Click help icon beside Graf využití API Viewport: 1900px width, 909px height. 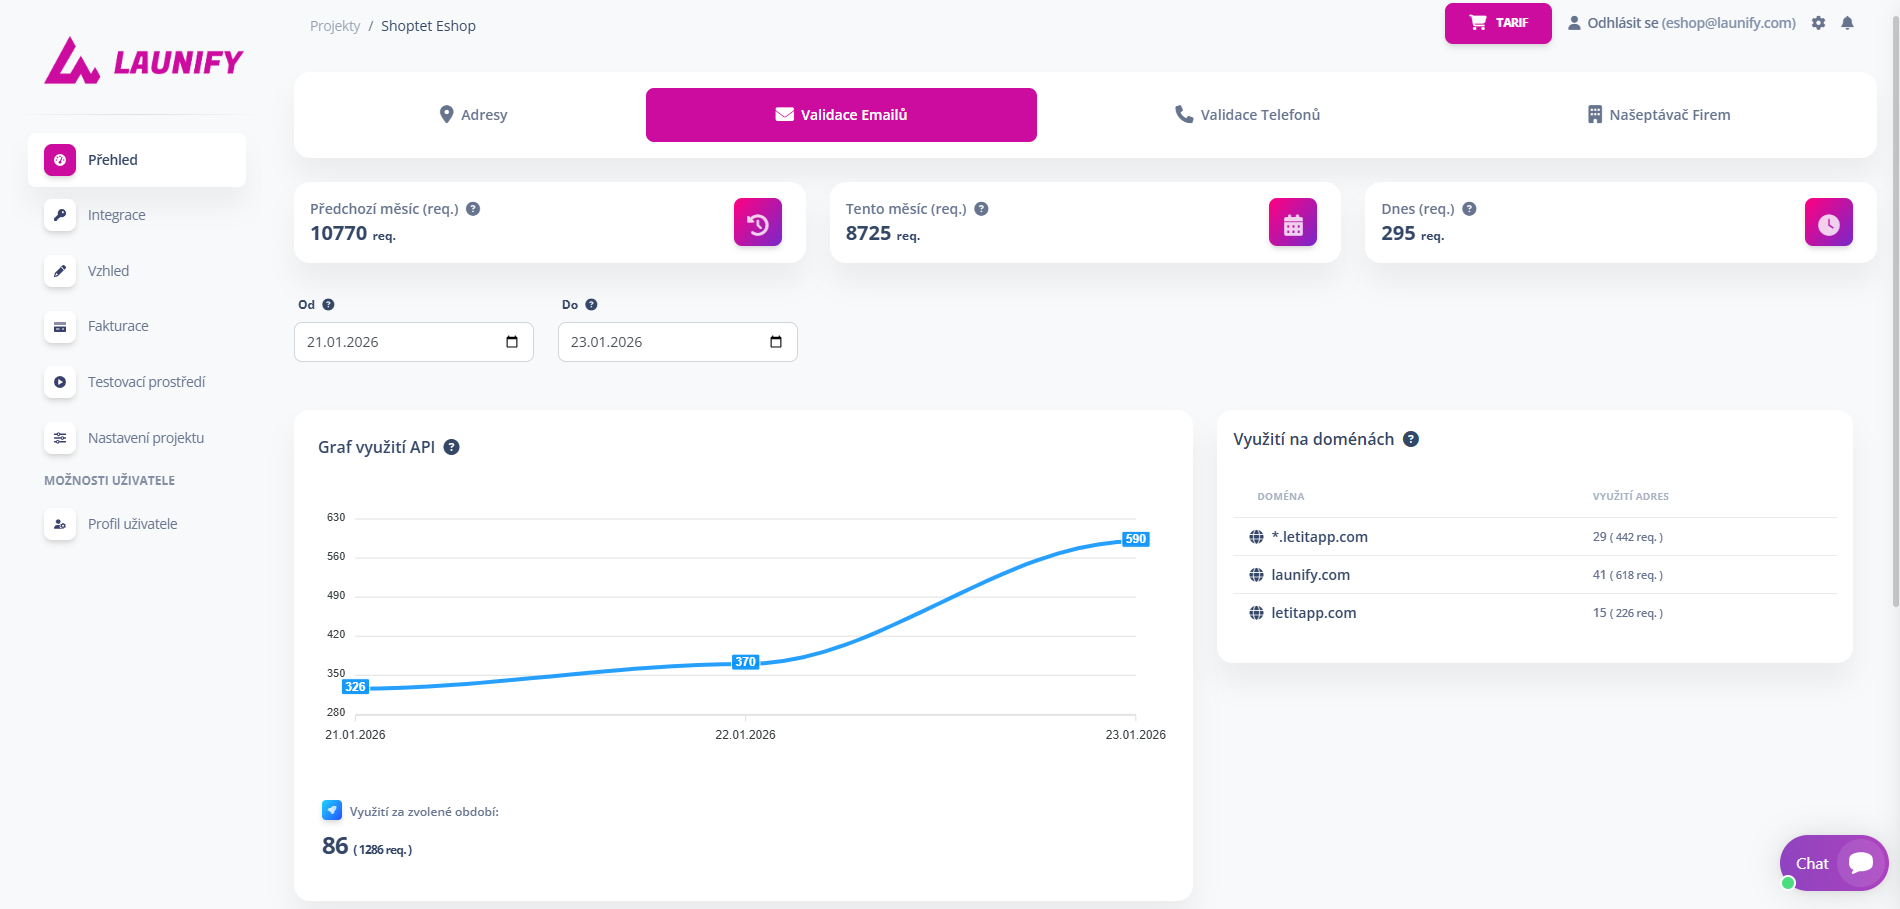(x=452, y=447)
